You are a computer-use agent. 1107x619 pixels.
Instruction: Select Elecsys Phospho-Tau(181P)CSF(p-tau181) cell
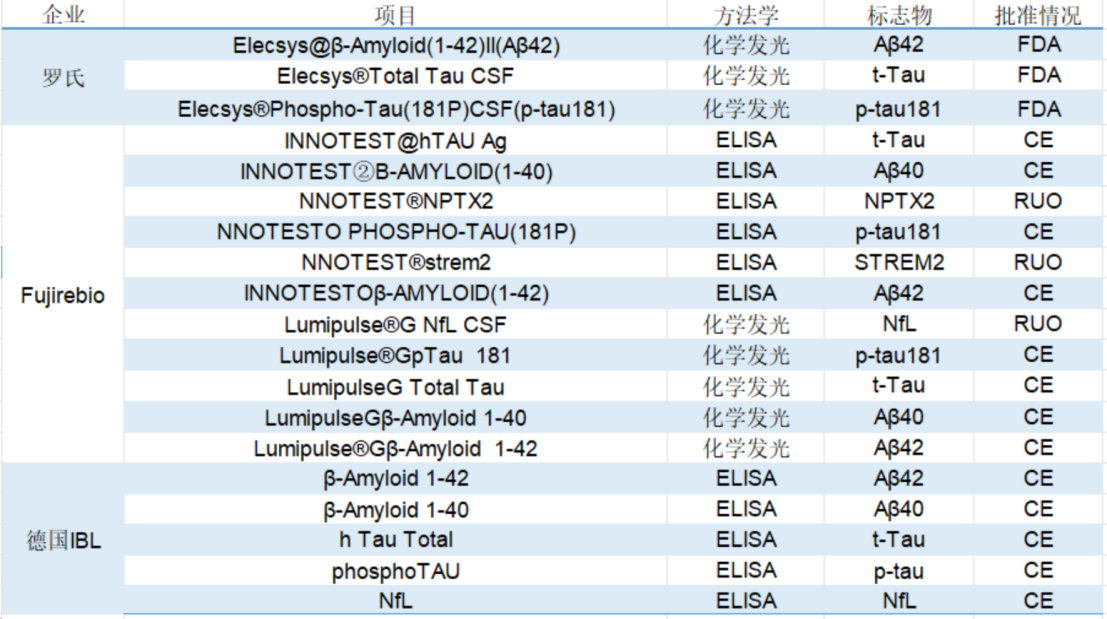tap(395, 109)
